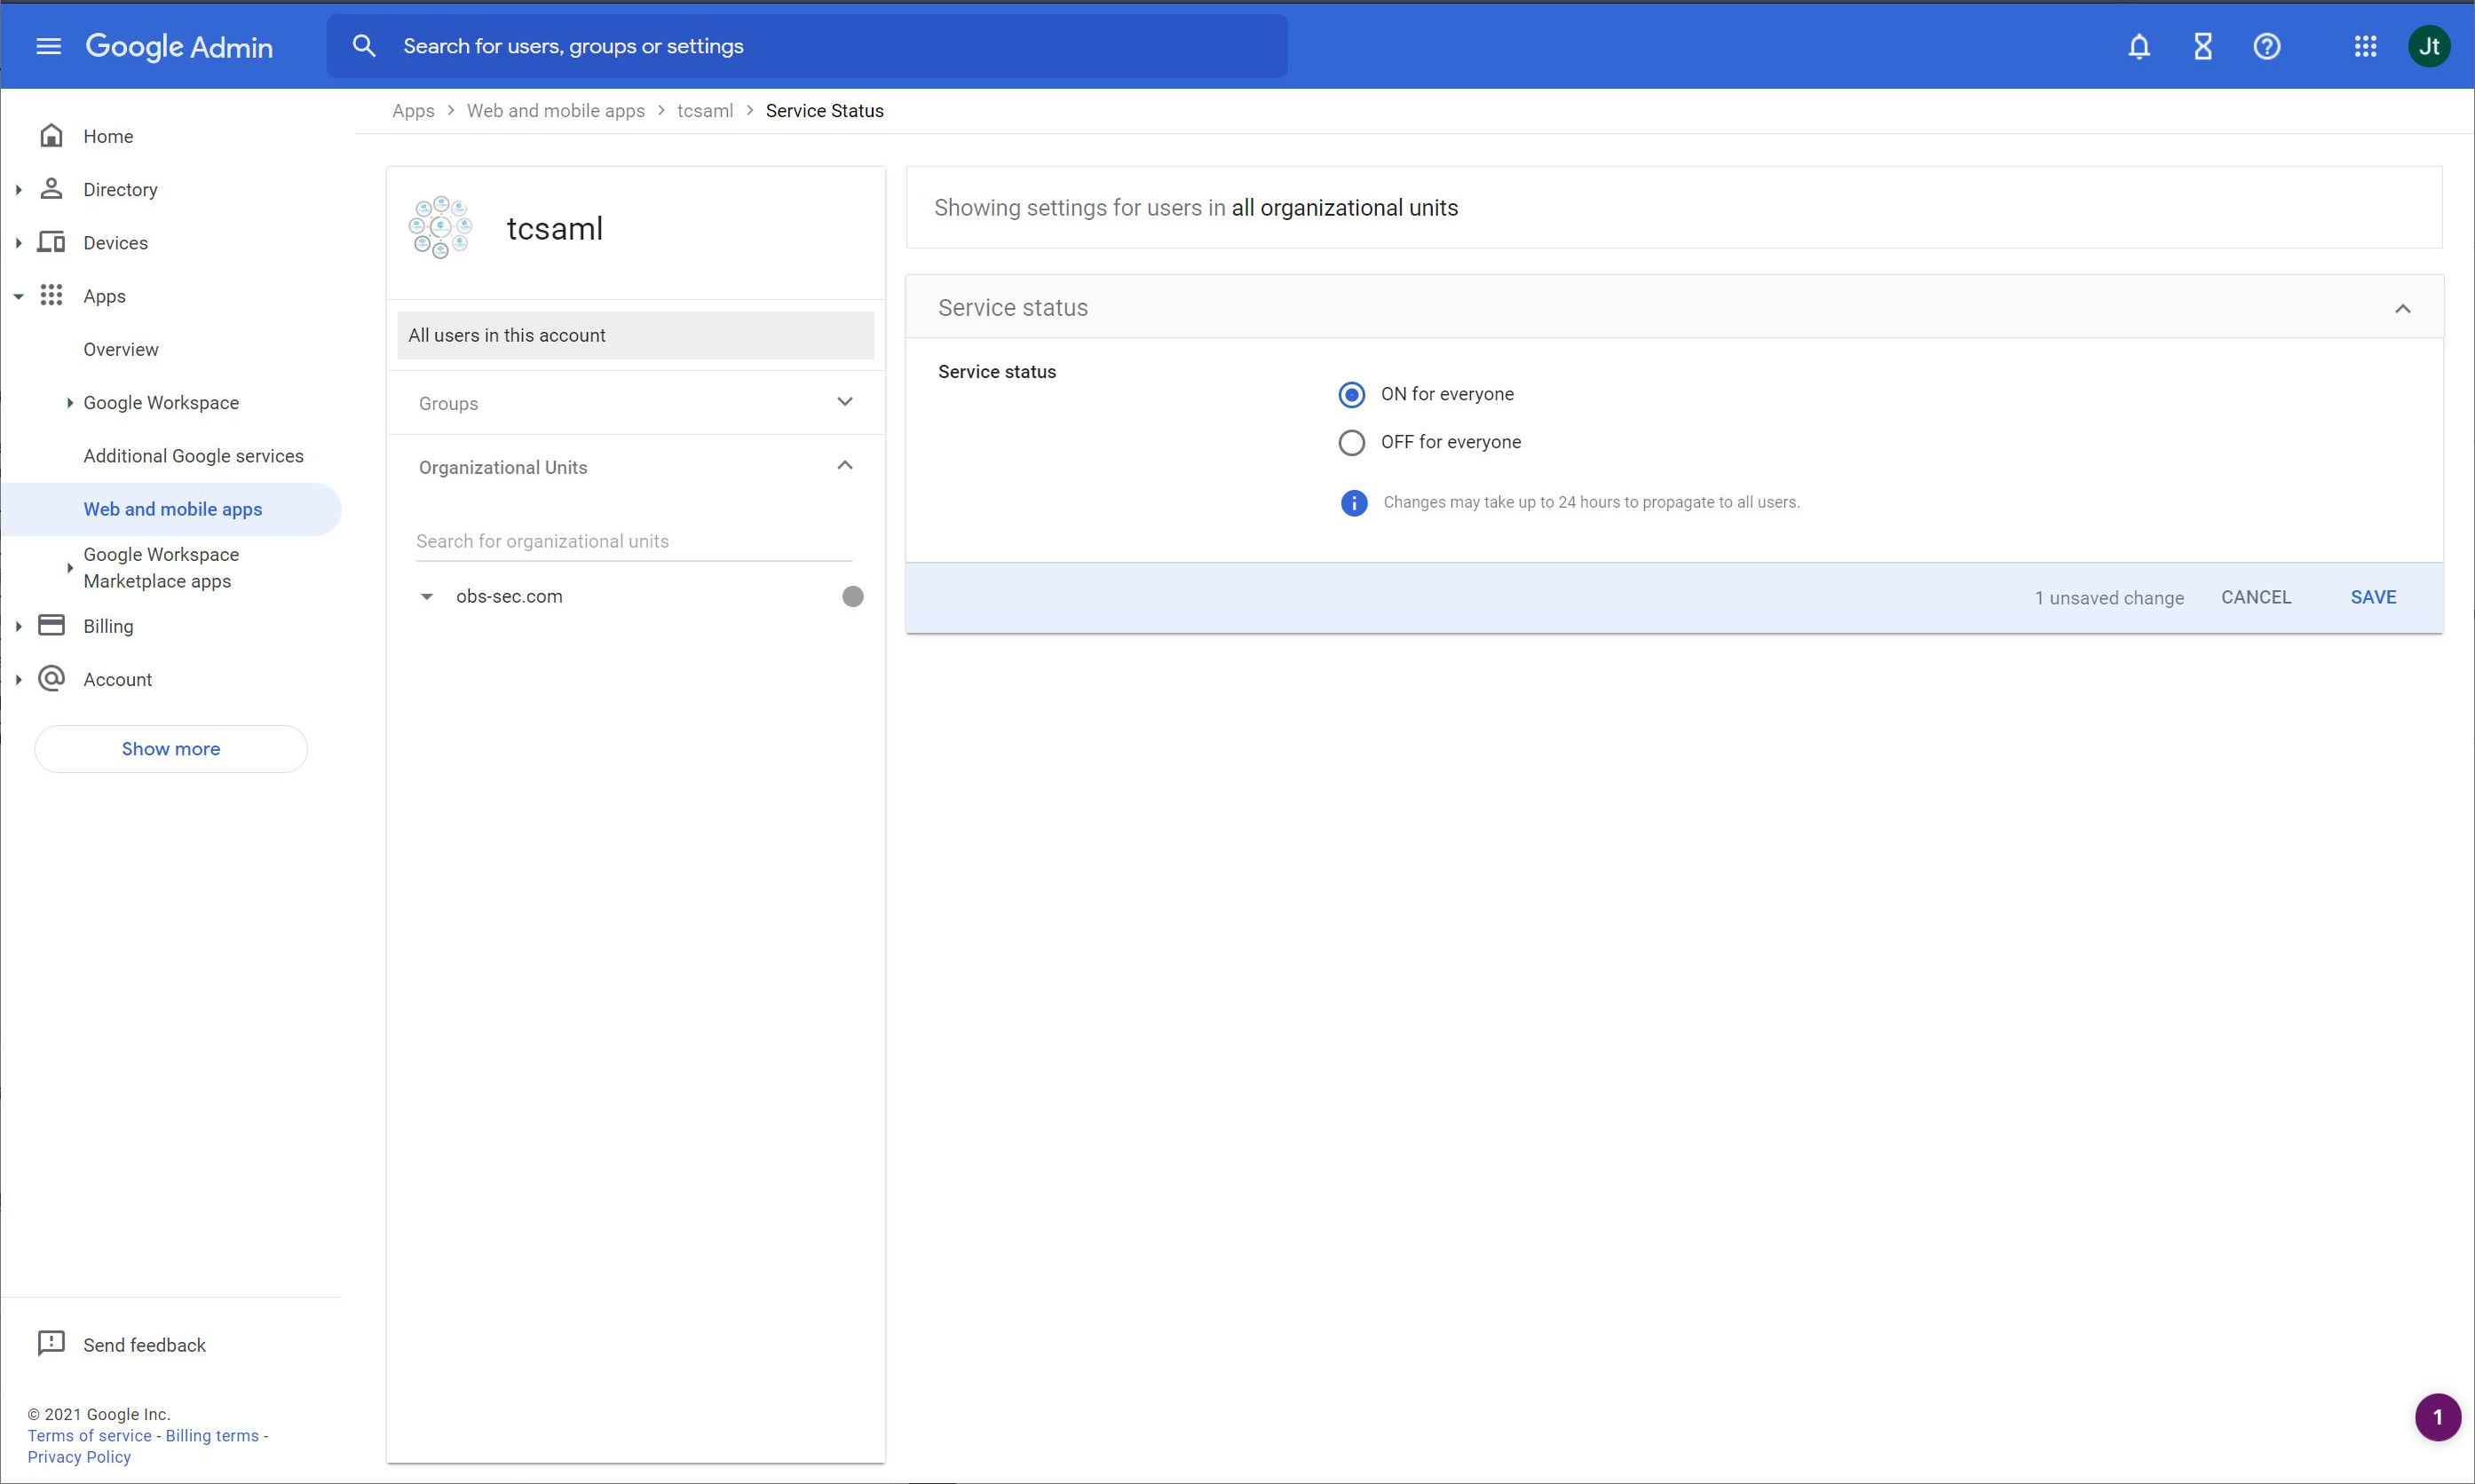Open the Jt account avatar
This screenshot has width=2475, height=1484.
click(x=2430, y=46)
